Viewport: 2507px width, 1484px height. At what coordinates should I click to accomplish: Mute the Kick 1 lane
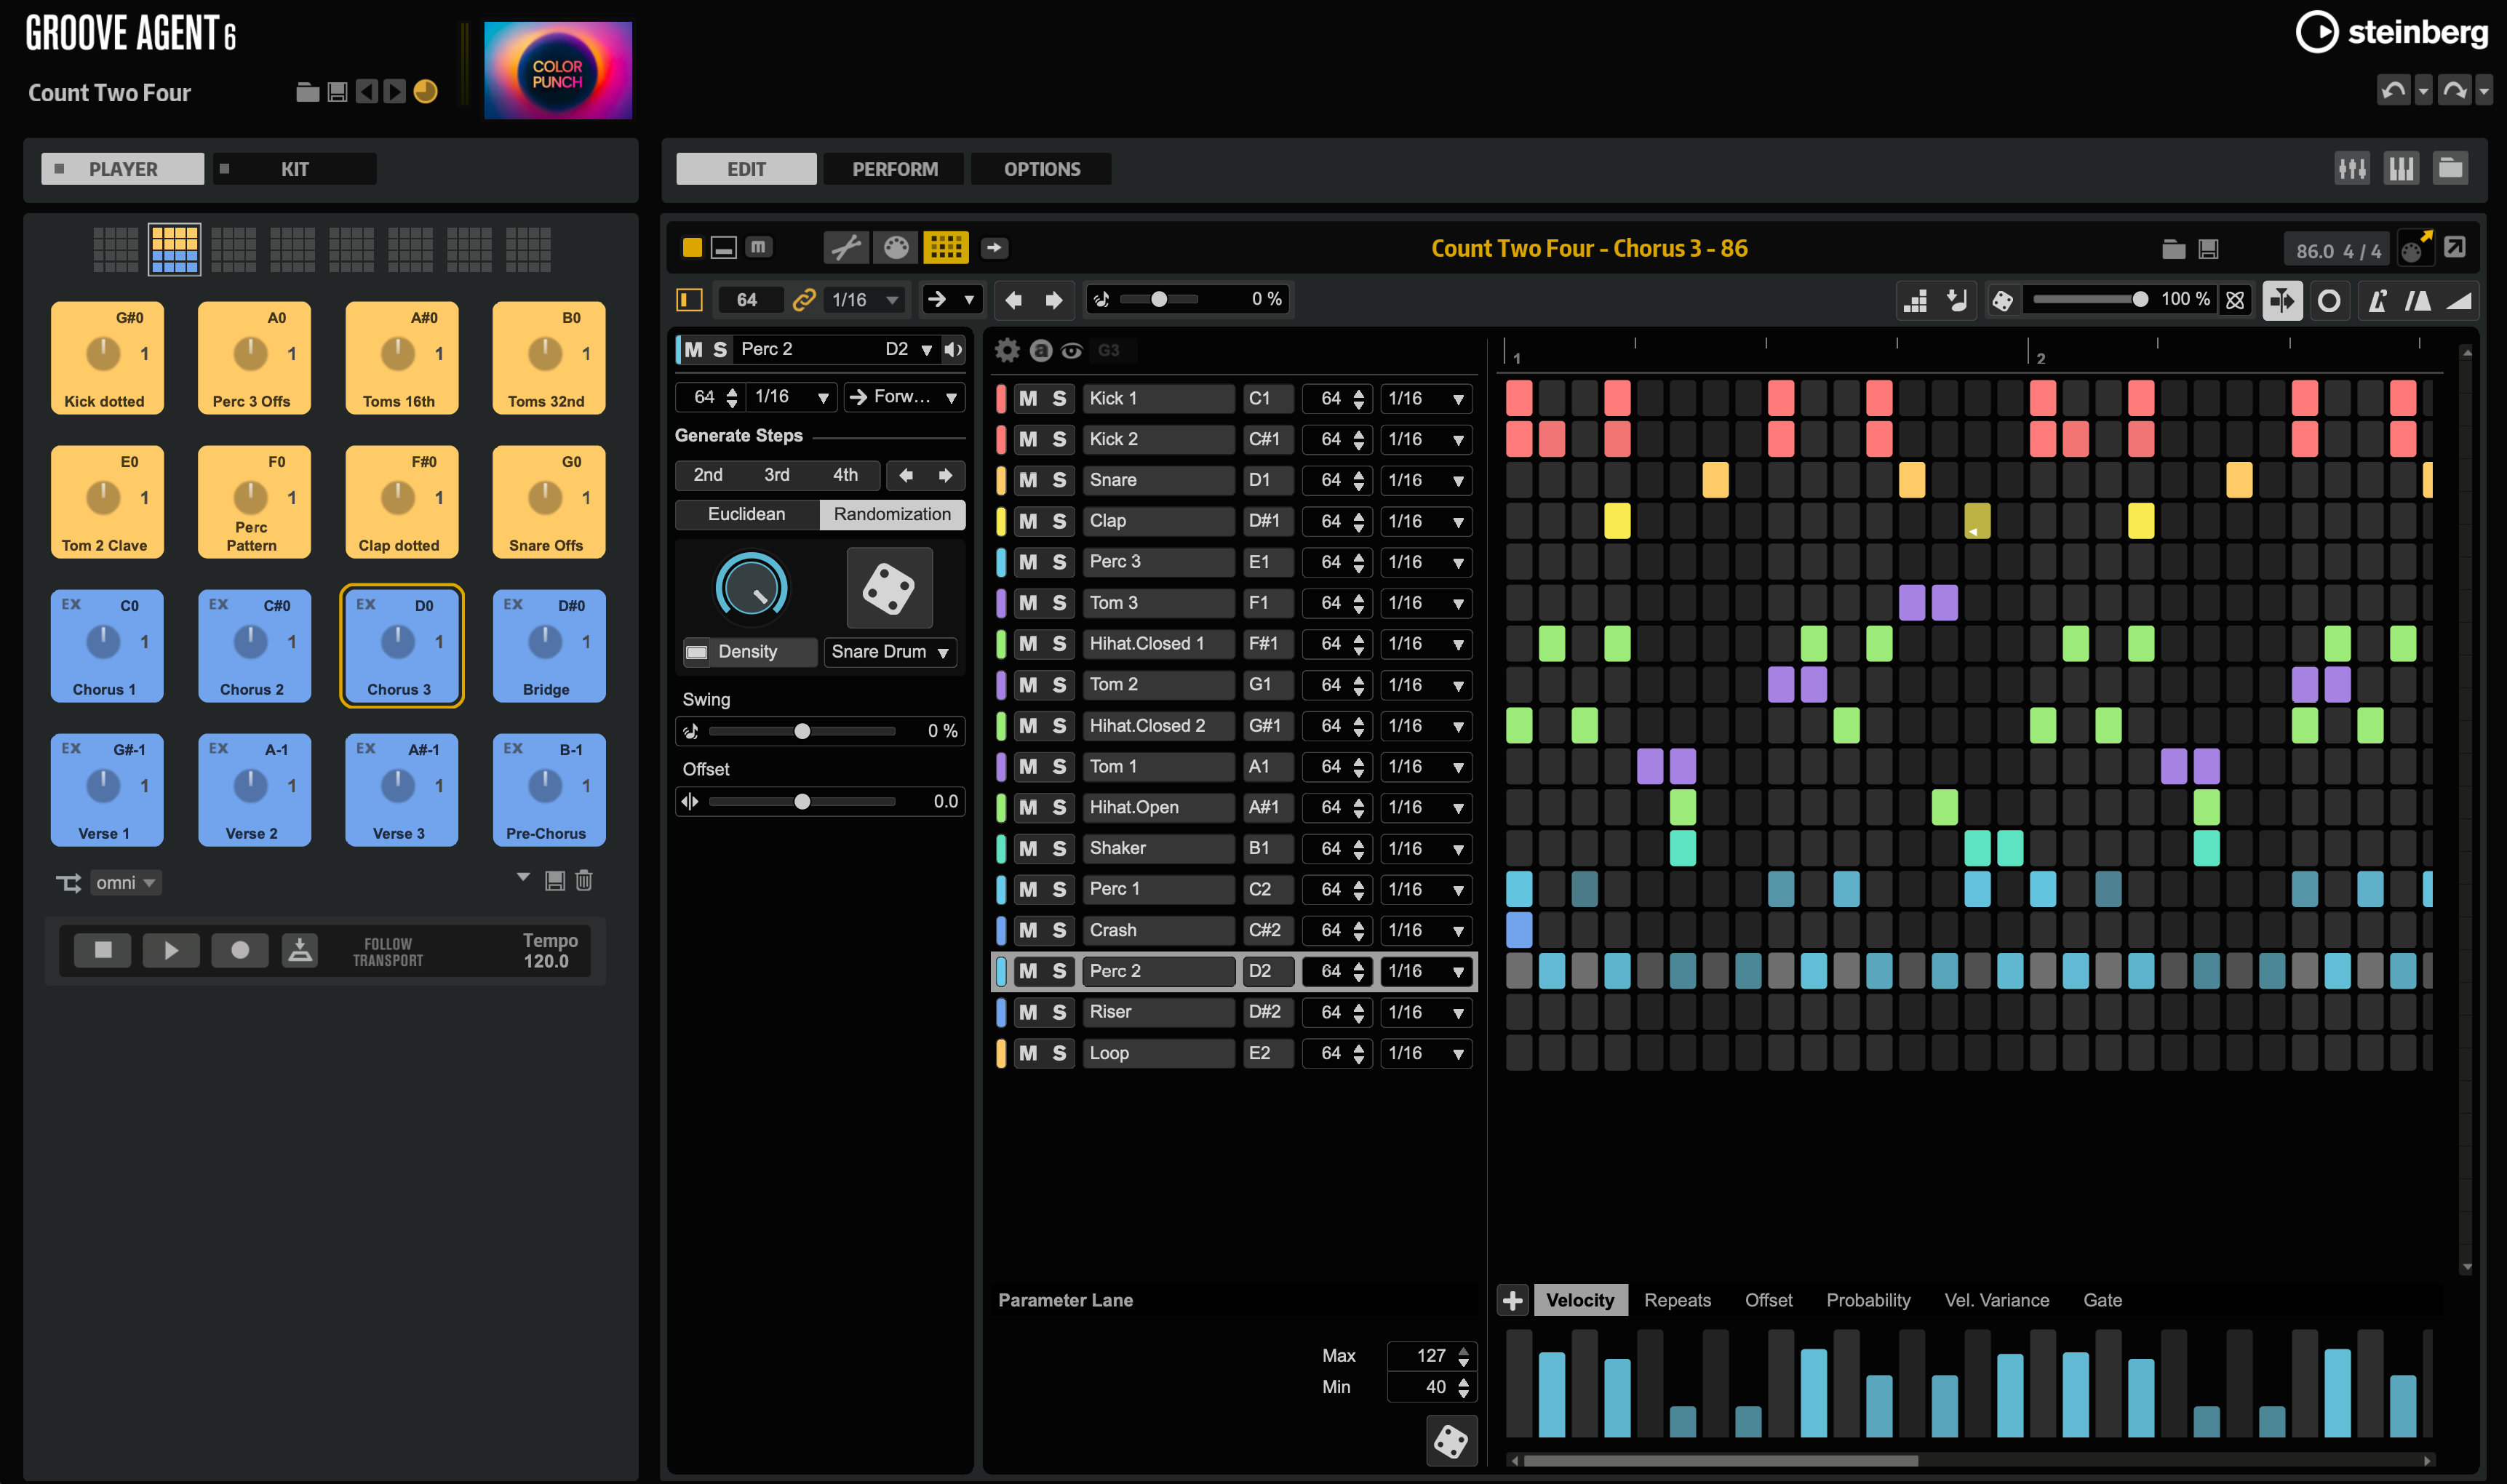[x=1028, y=398]
